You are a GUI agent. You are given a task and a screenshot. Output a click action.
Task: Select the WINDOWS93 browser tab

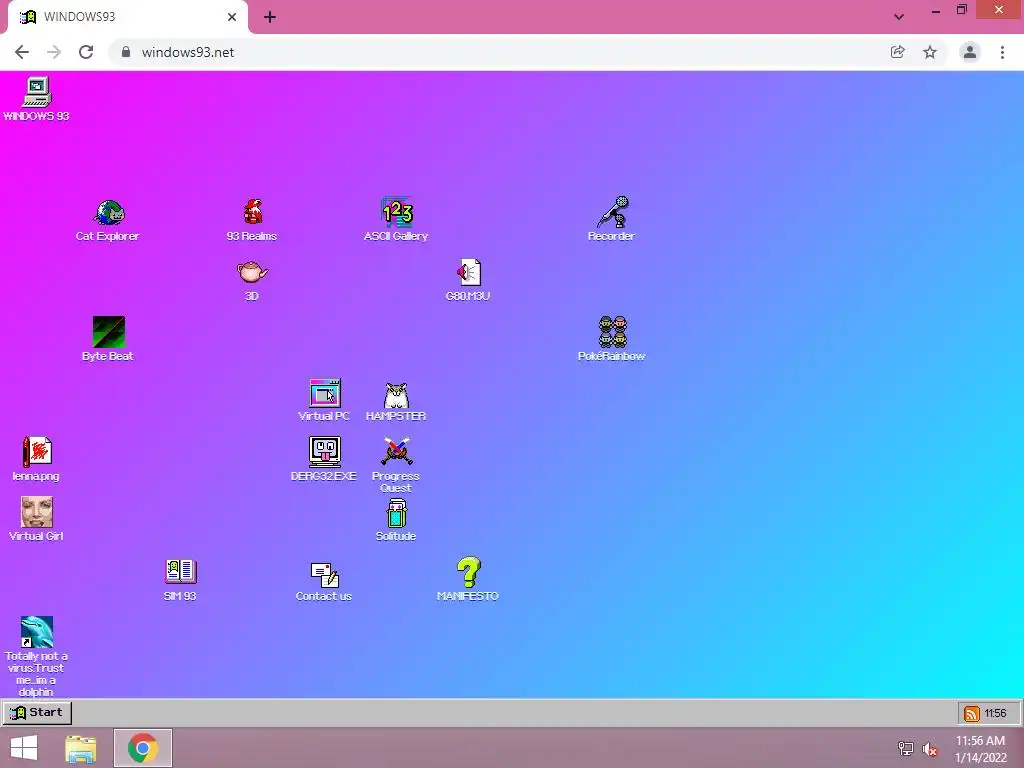128,17
